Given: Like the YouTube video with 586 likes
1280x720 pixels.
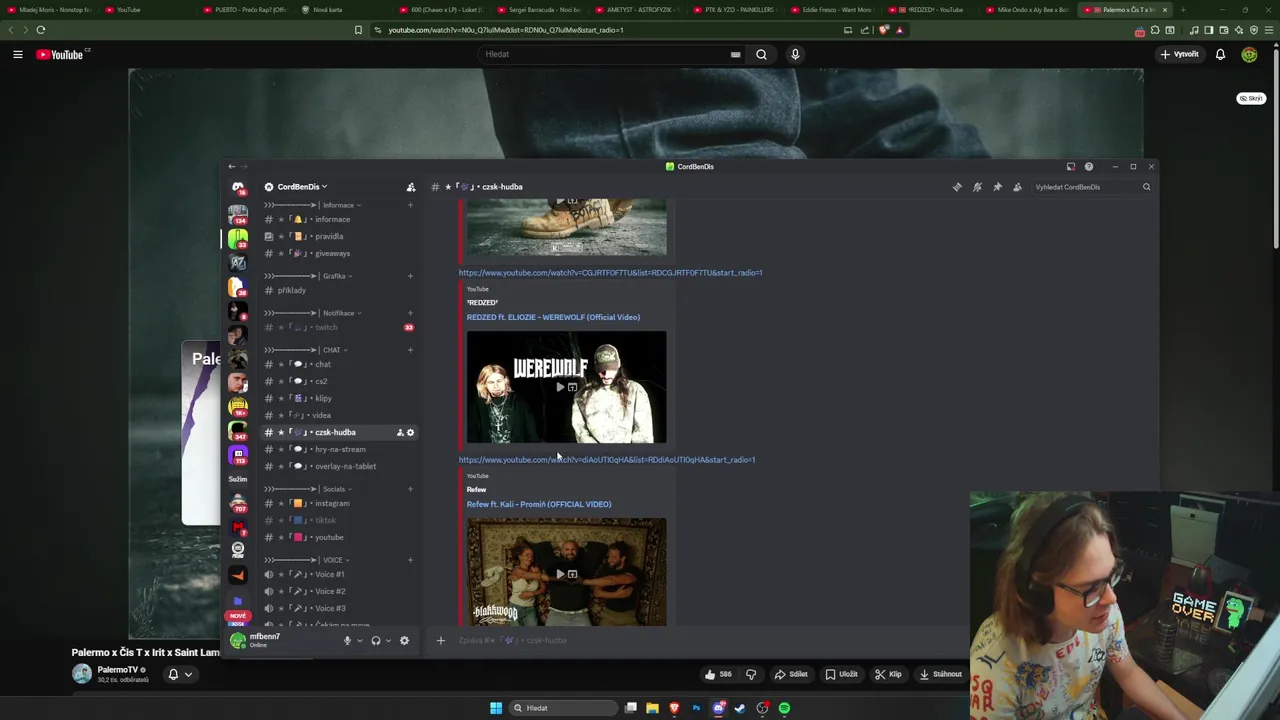Looking at the screenshot, I should [x=719, y=674].
